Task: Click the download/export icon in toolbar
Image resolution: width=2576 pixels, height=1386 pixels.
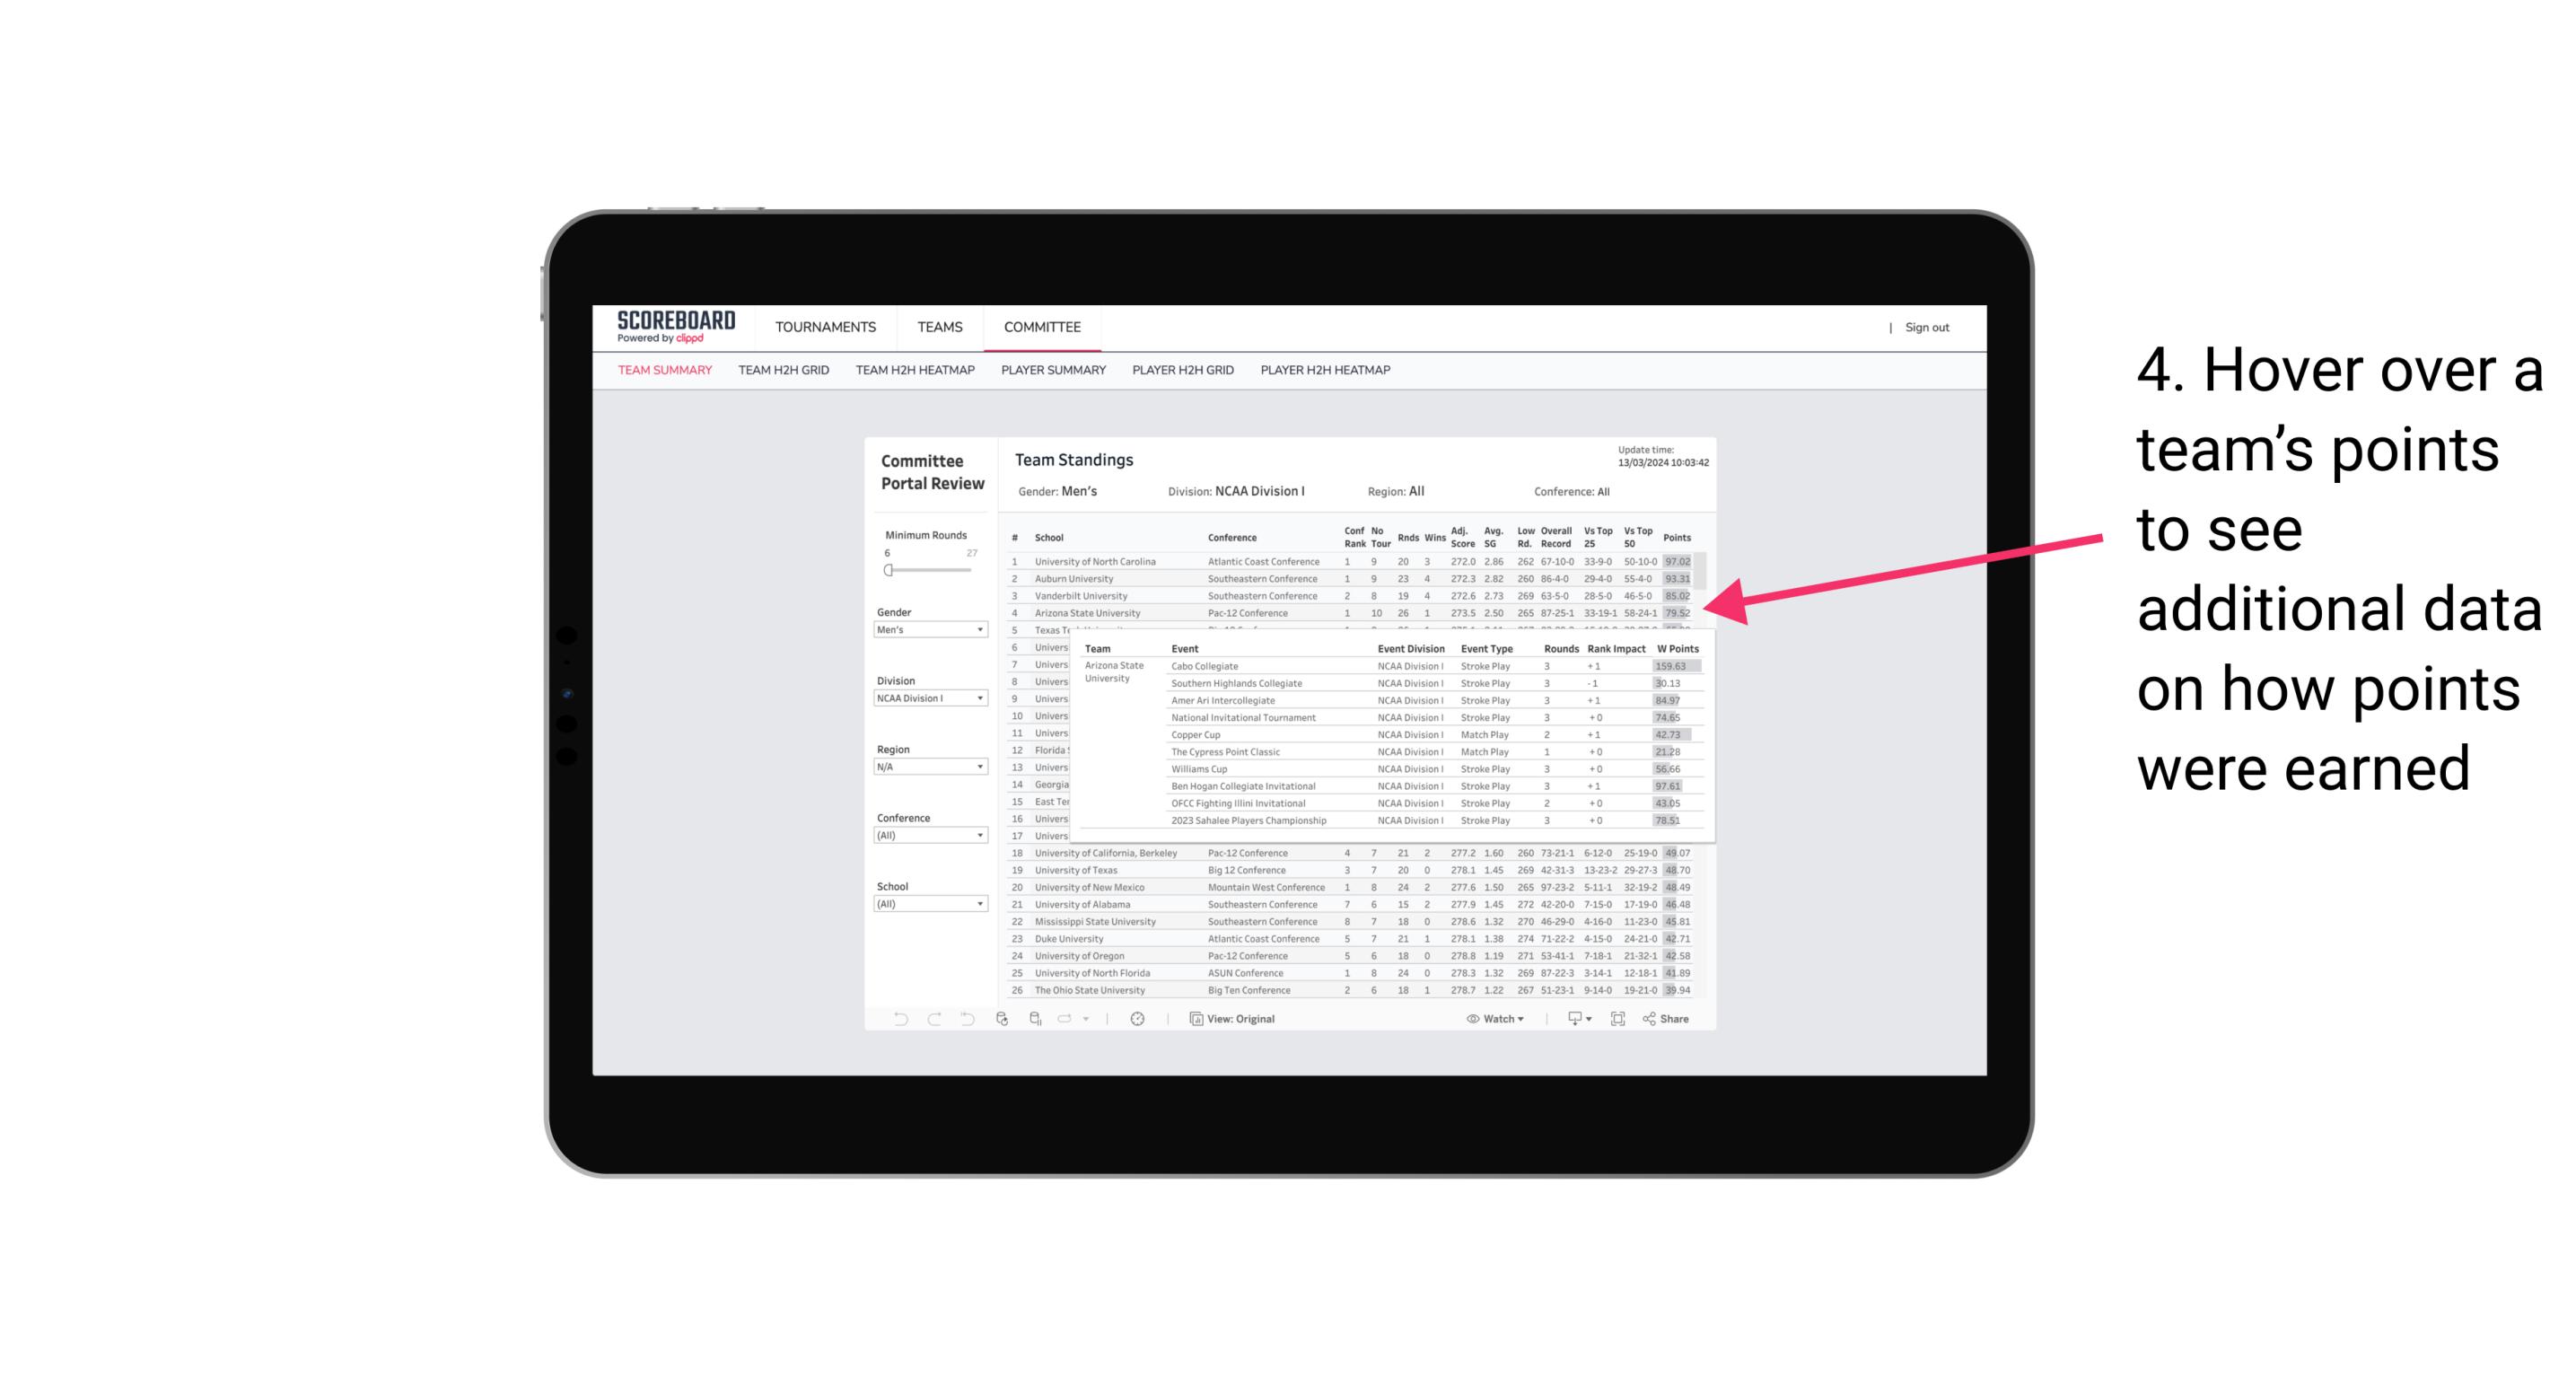Action: point(1573,1019)
